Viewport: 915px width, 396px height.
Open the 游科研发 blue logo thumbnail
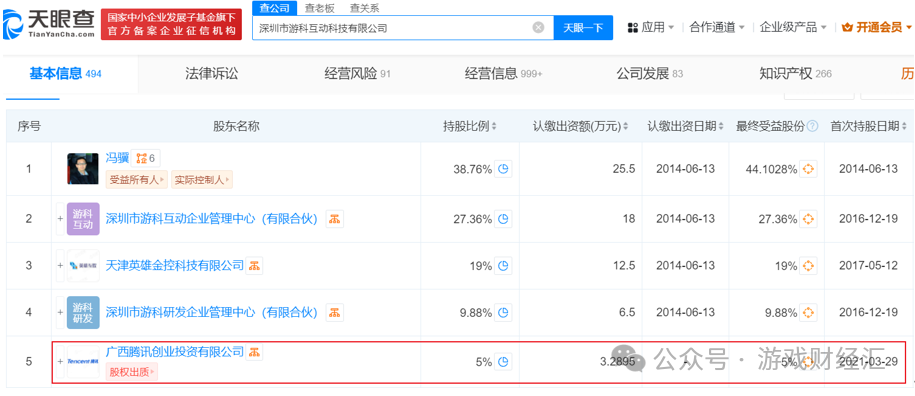pos(83,313)
